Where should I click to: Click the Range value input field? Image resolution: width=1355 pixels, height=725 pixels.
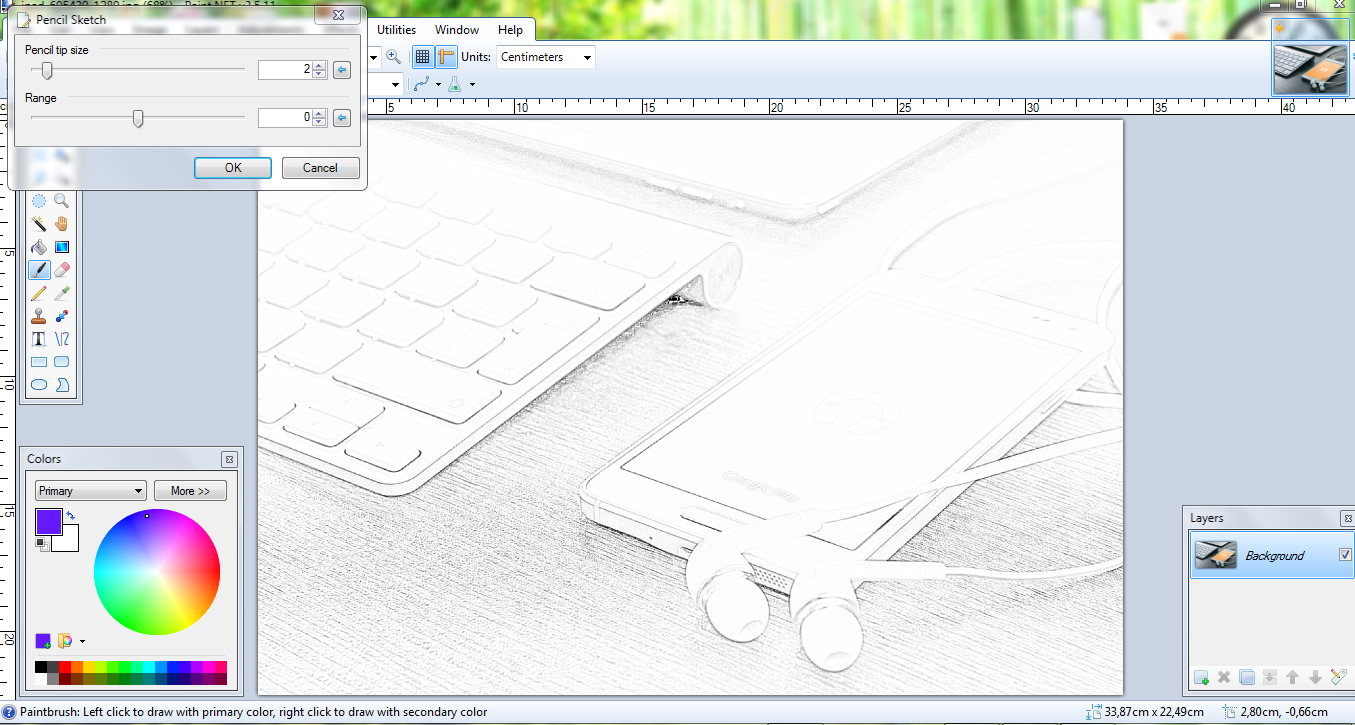point(285,118)
